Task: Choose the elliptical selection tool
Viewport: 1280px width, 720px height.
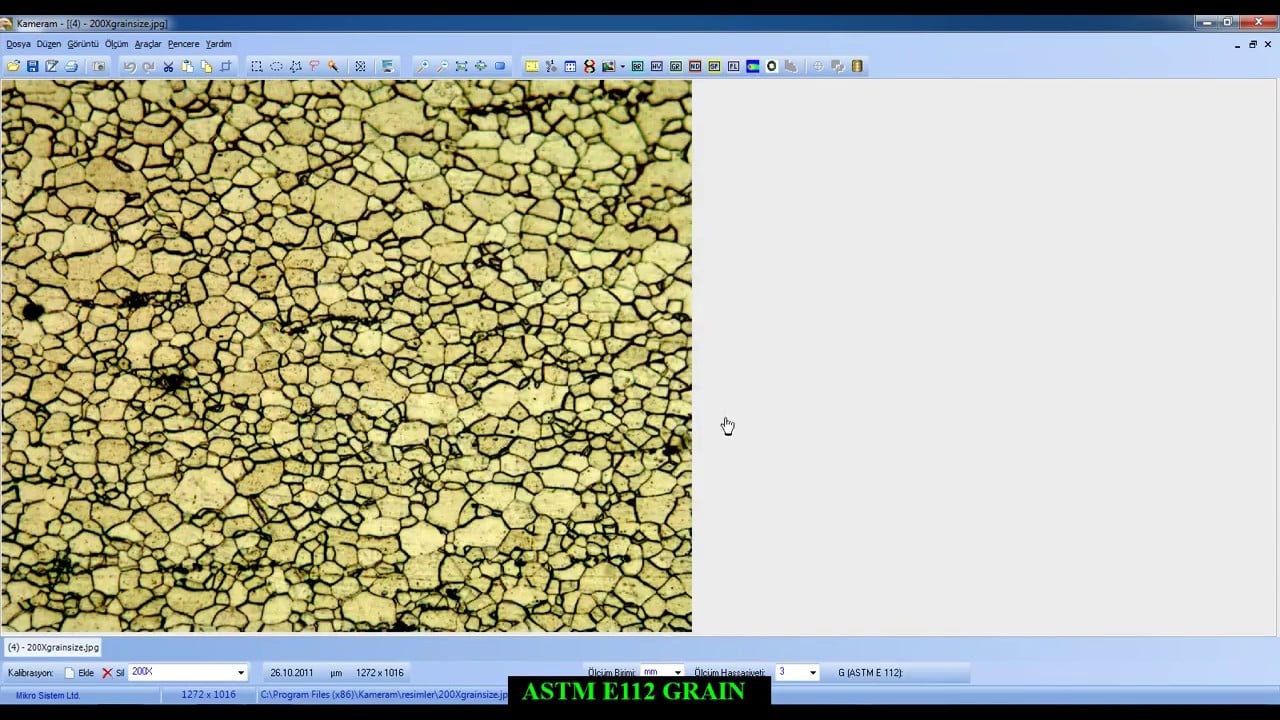Action: pos(276,66)
